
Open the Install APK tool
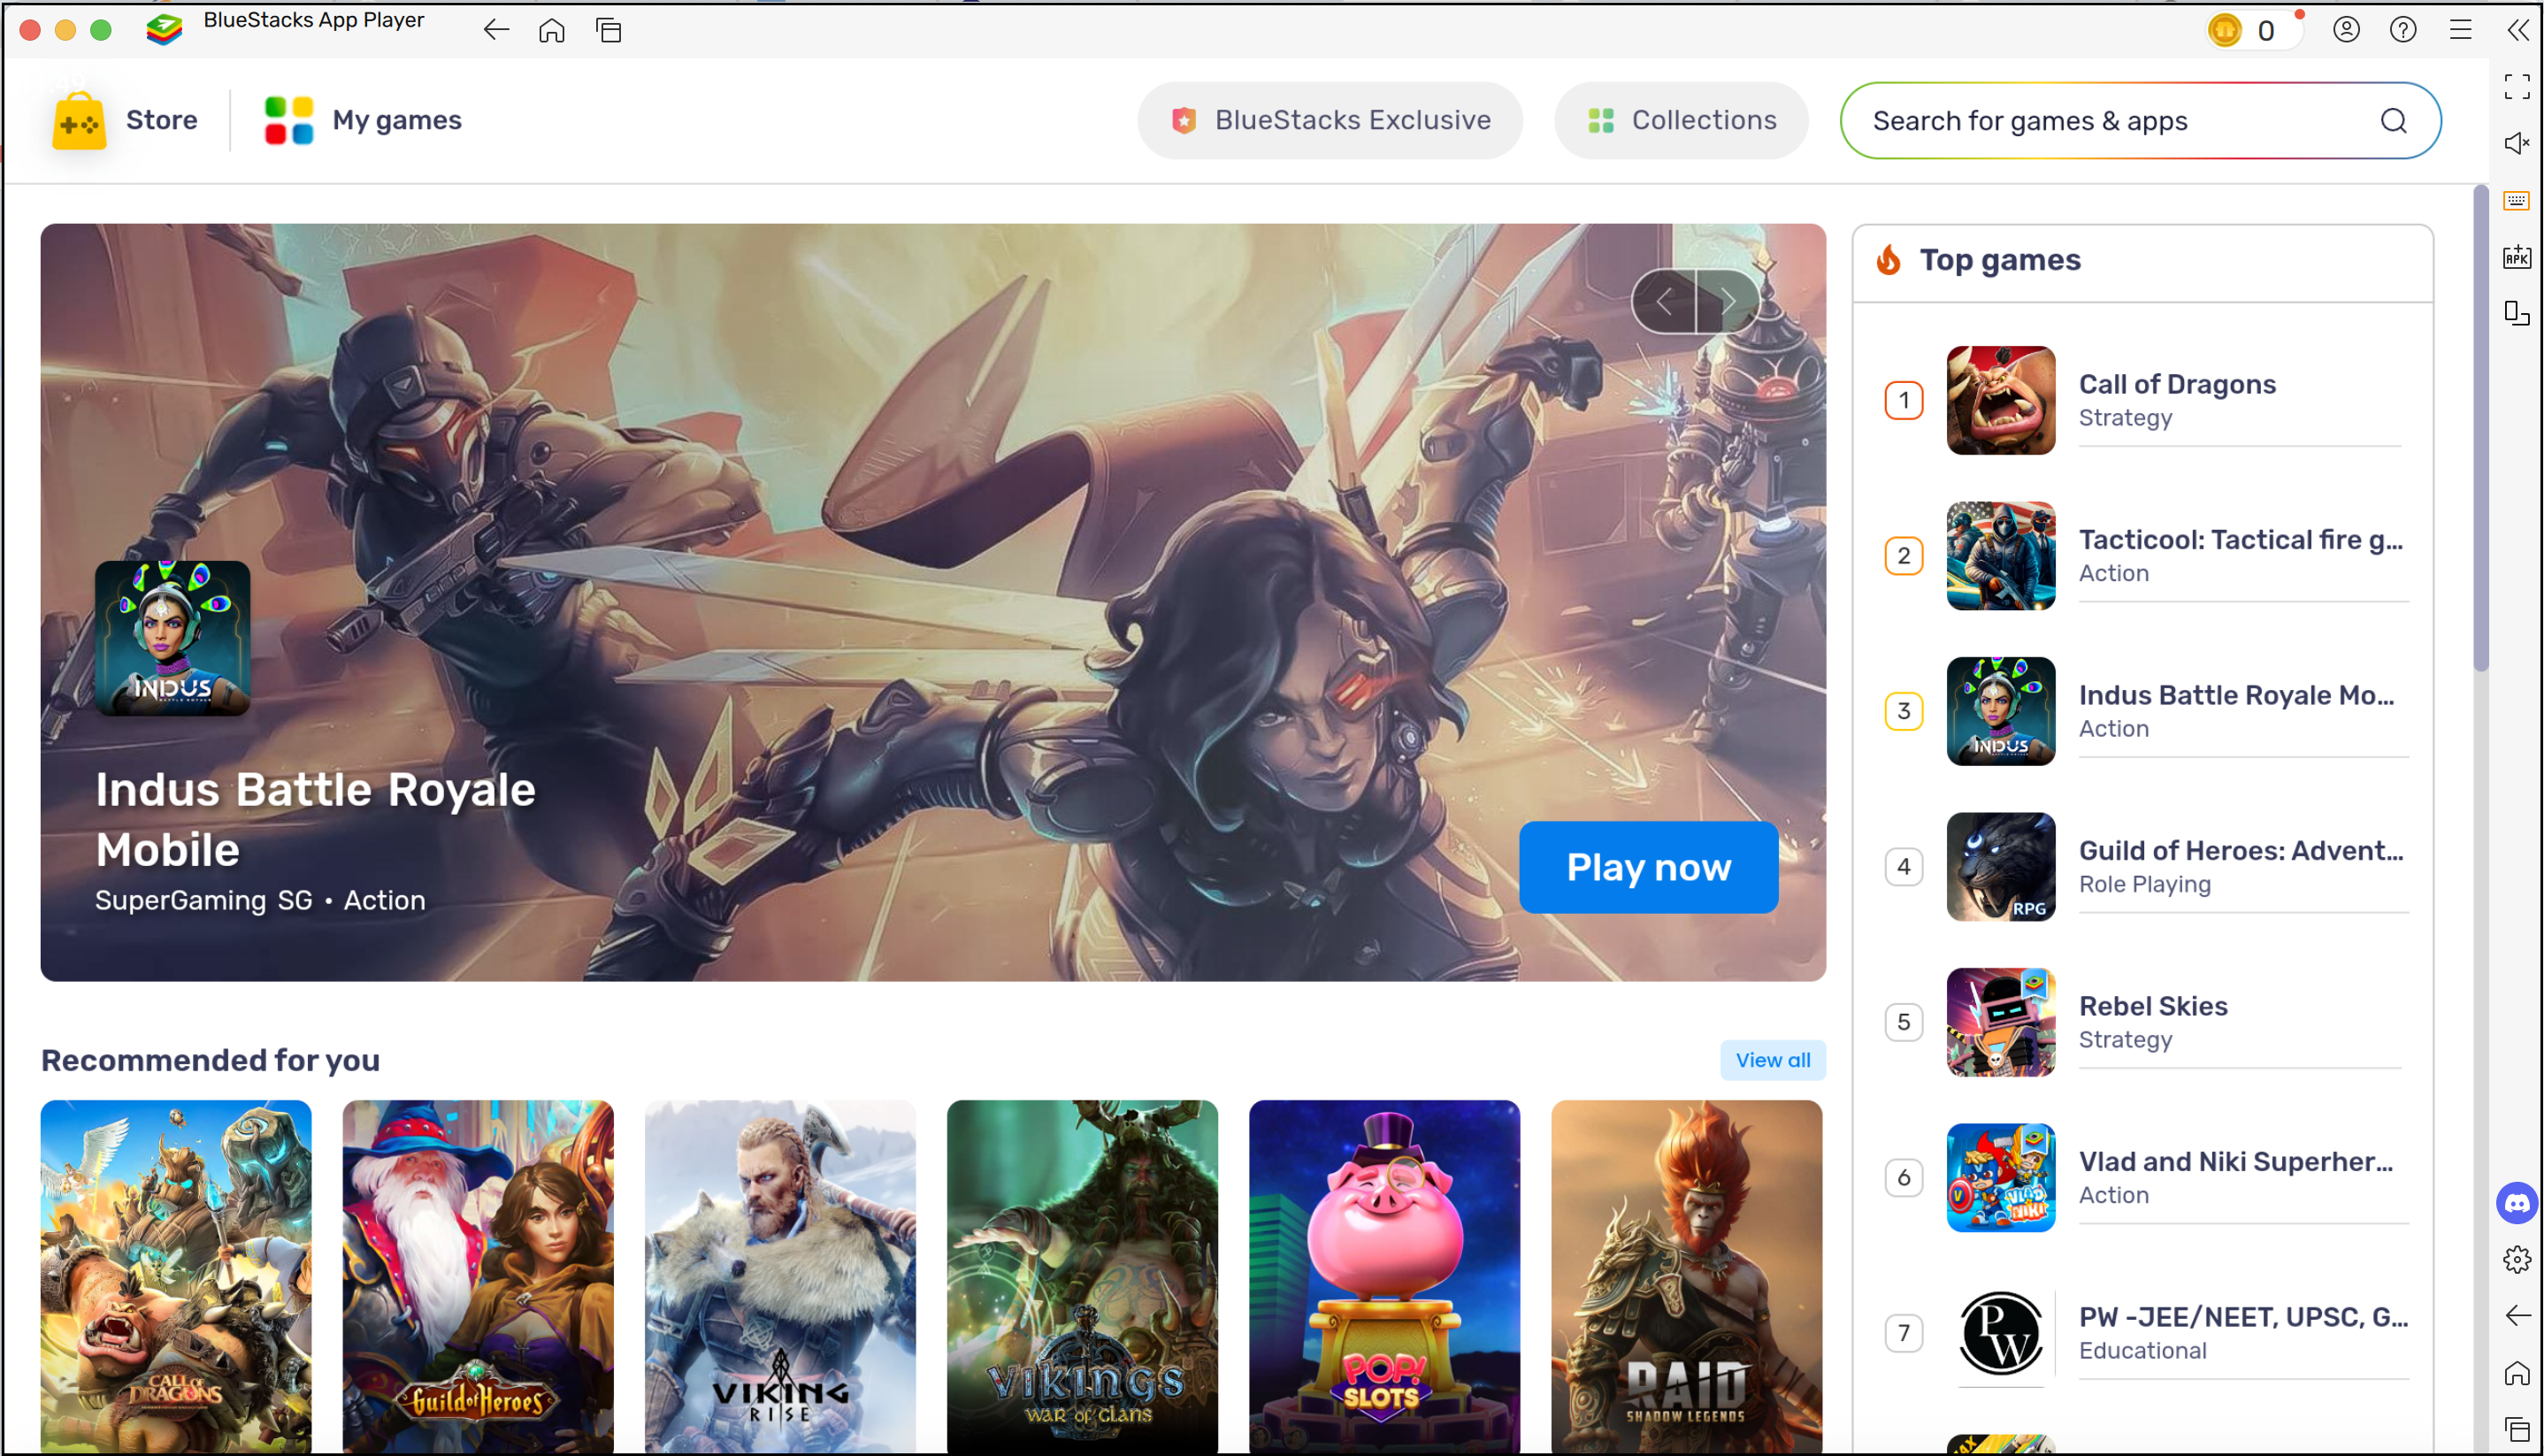[x=2517, y=257]
